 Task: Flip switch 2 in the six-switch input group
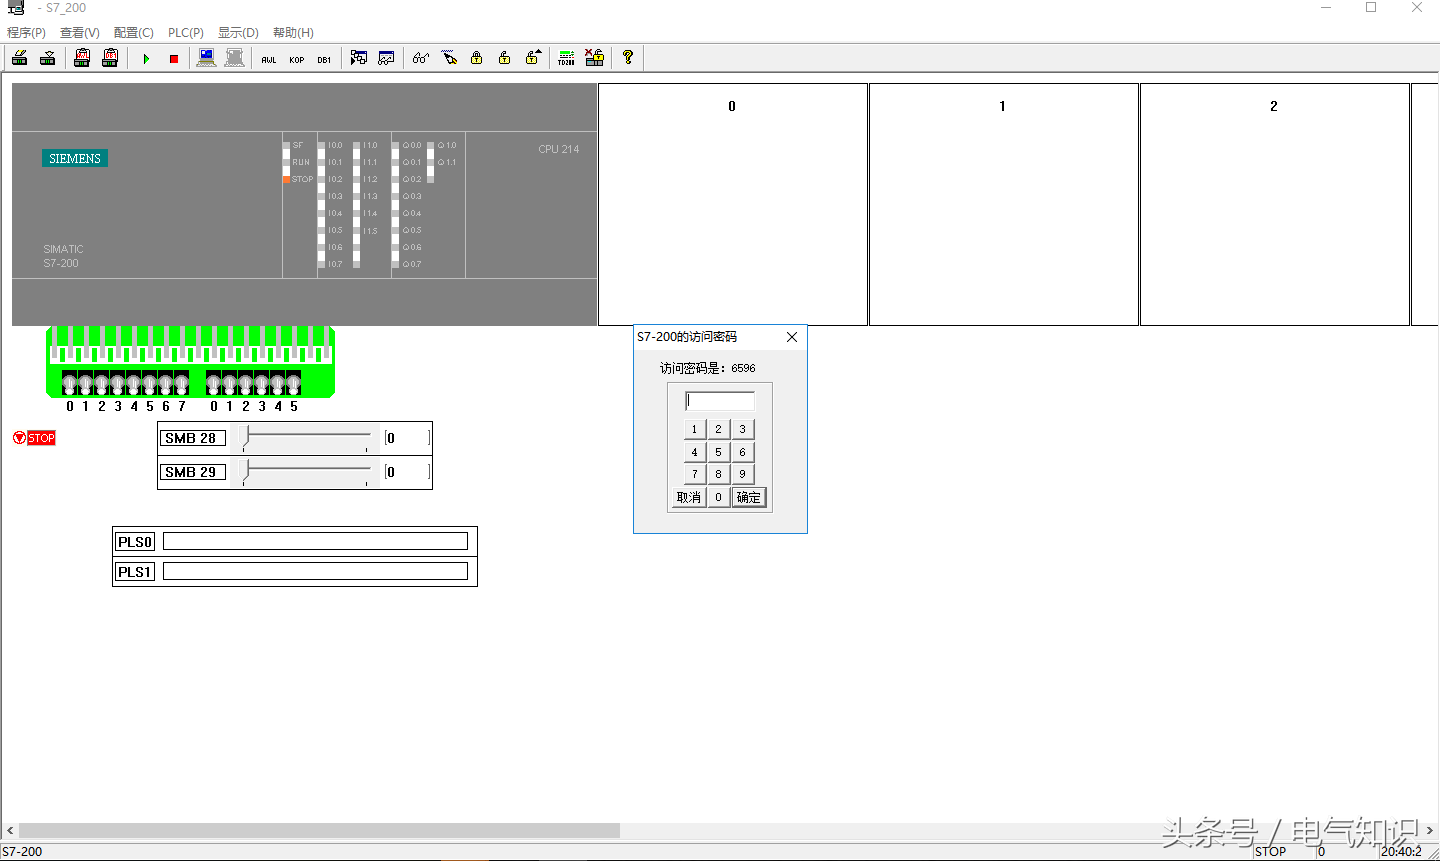(x=245, y=383)
